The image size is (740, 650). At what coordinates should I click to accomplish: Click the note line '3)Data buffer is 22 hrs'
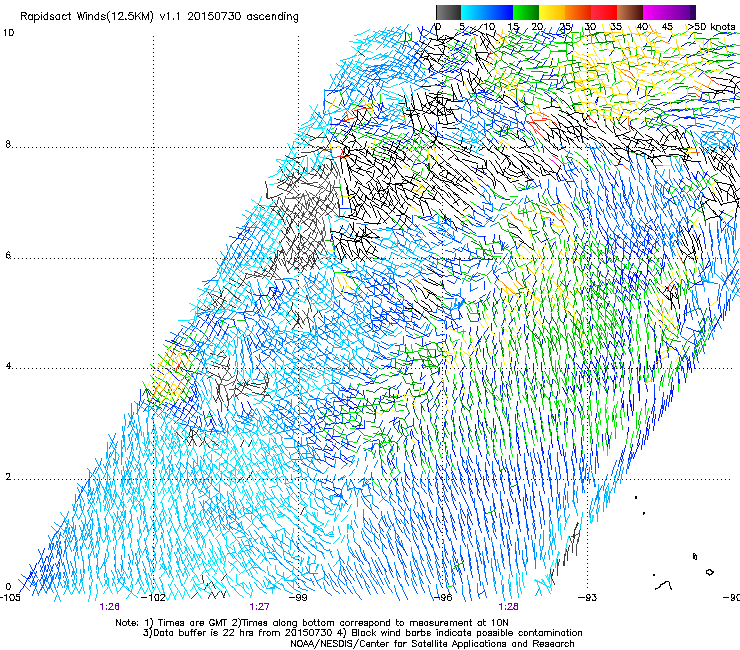[362, 633]
